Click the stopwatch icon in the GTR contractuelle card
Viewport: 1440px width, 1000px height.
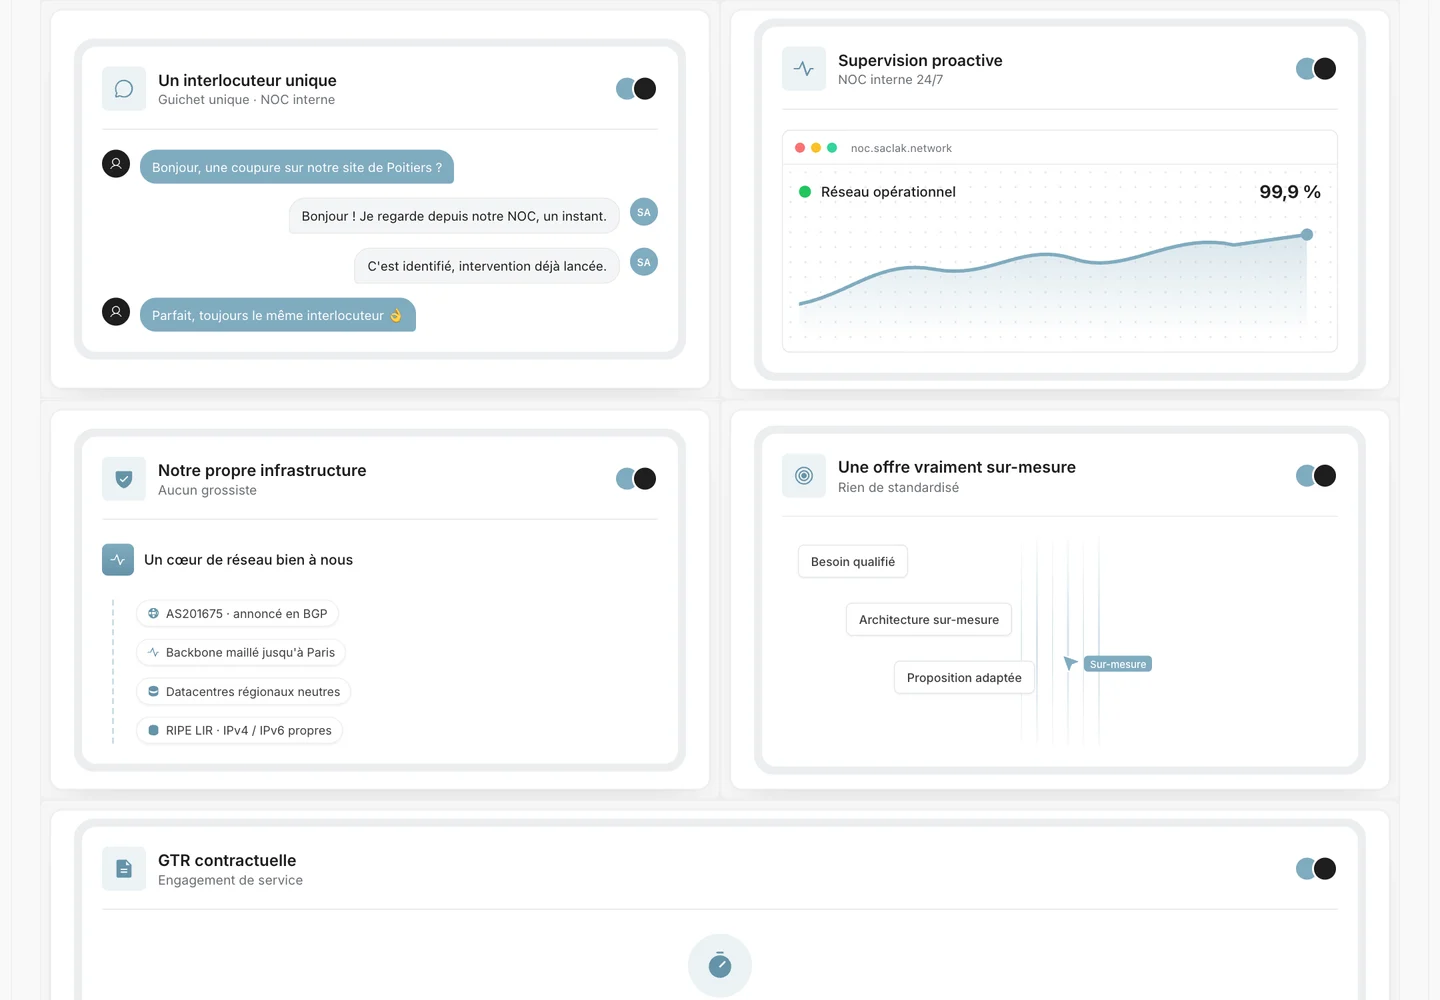[x=720, y=965]
